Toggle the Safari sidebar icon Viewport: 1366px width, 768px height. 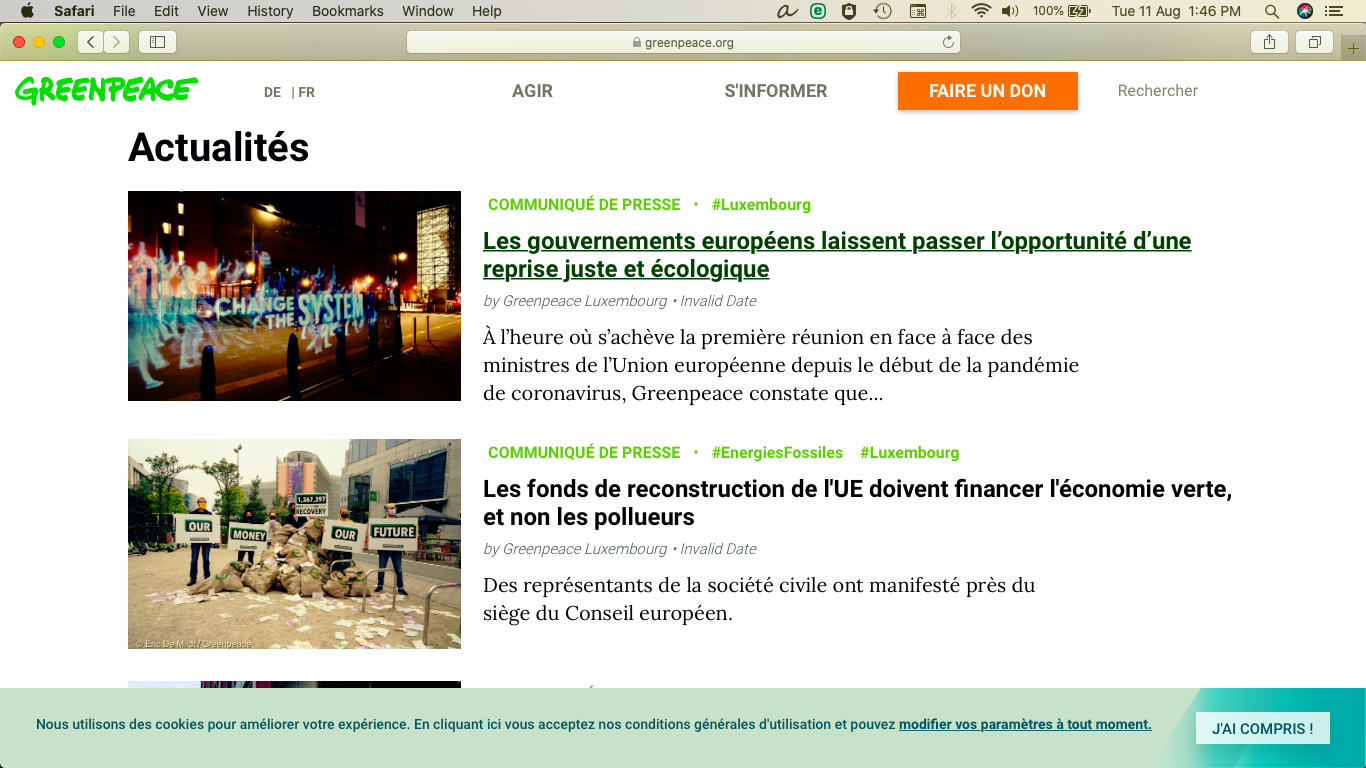pyautogui.click(x=157, y=42)
